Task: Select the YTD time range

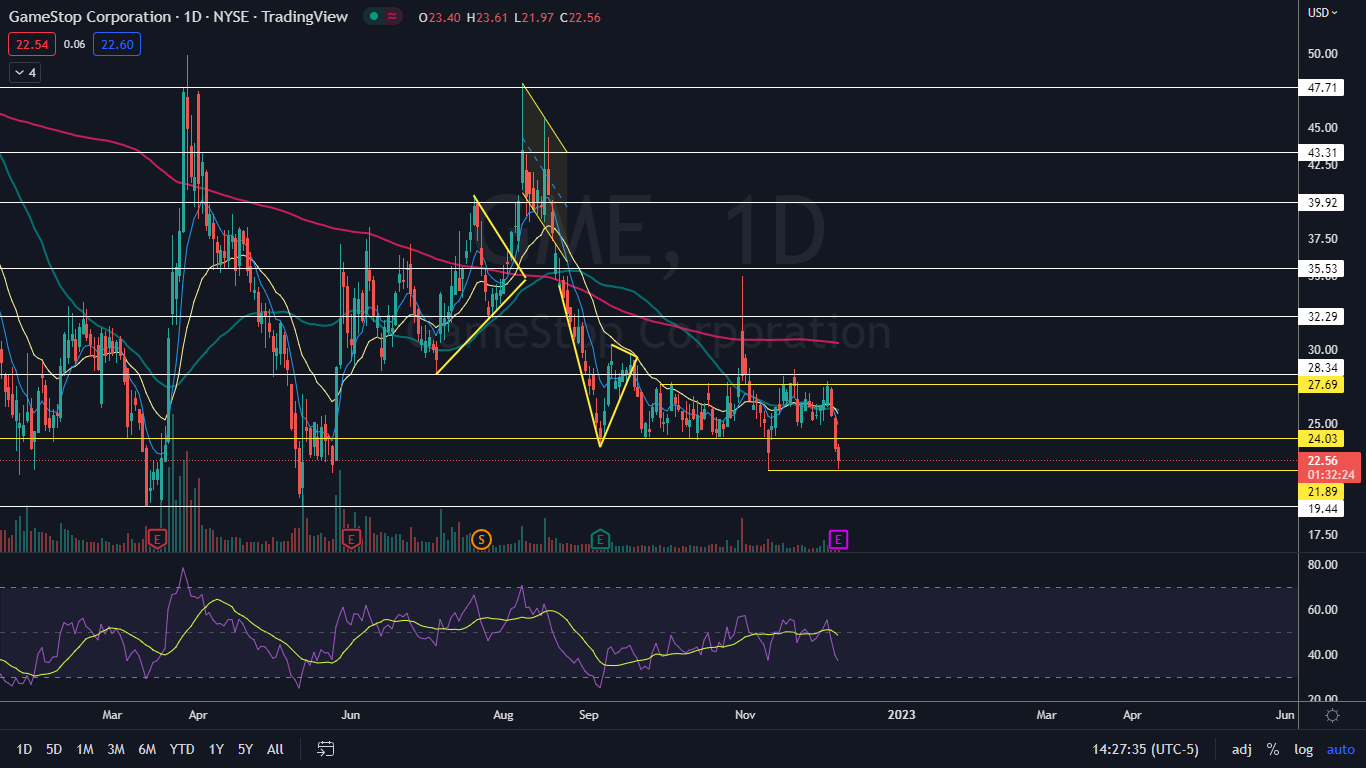Action: click(x=182, y=749)
